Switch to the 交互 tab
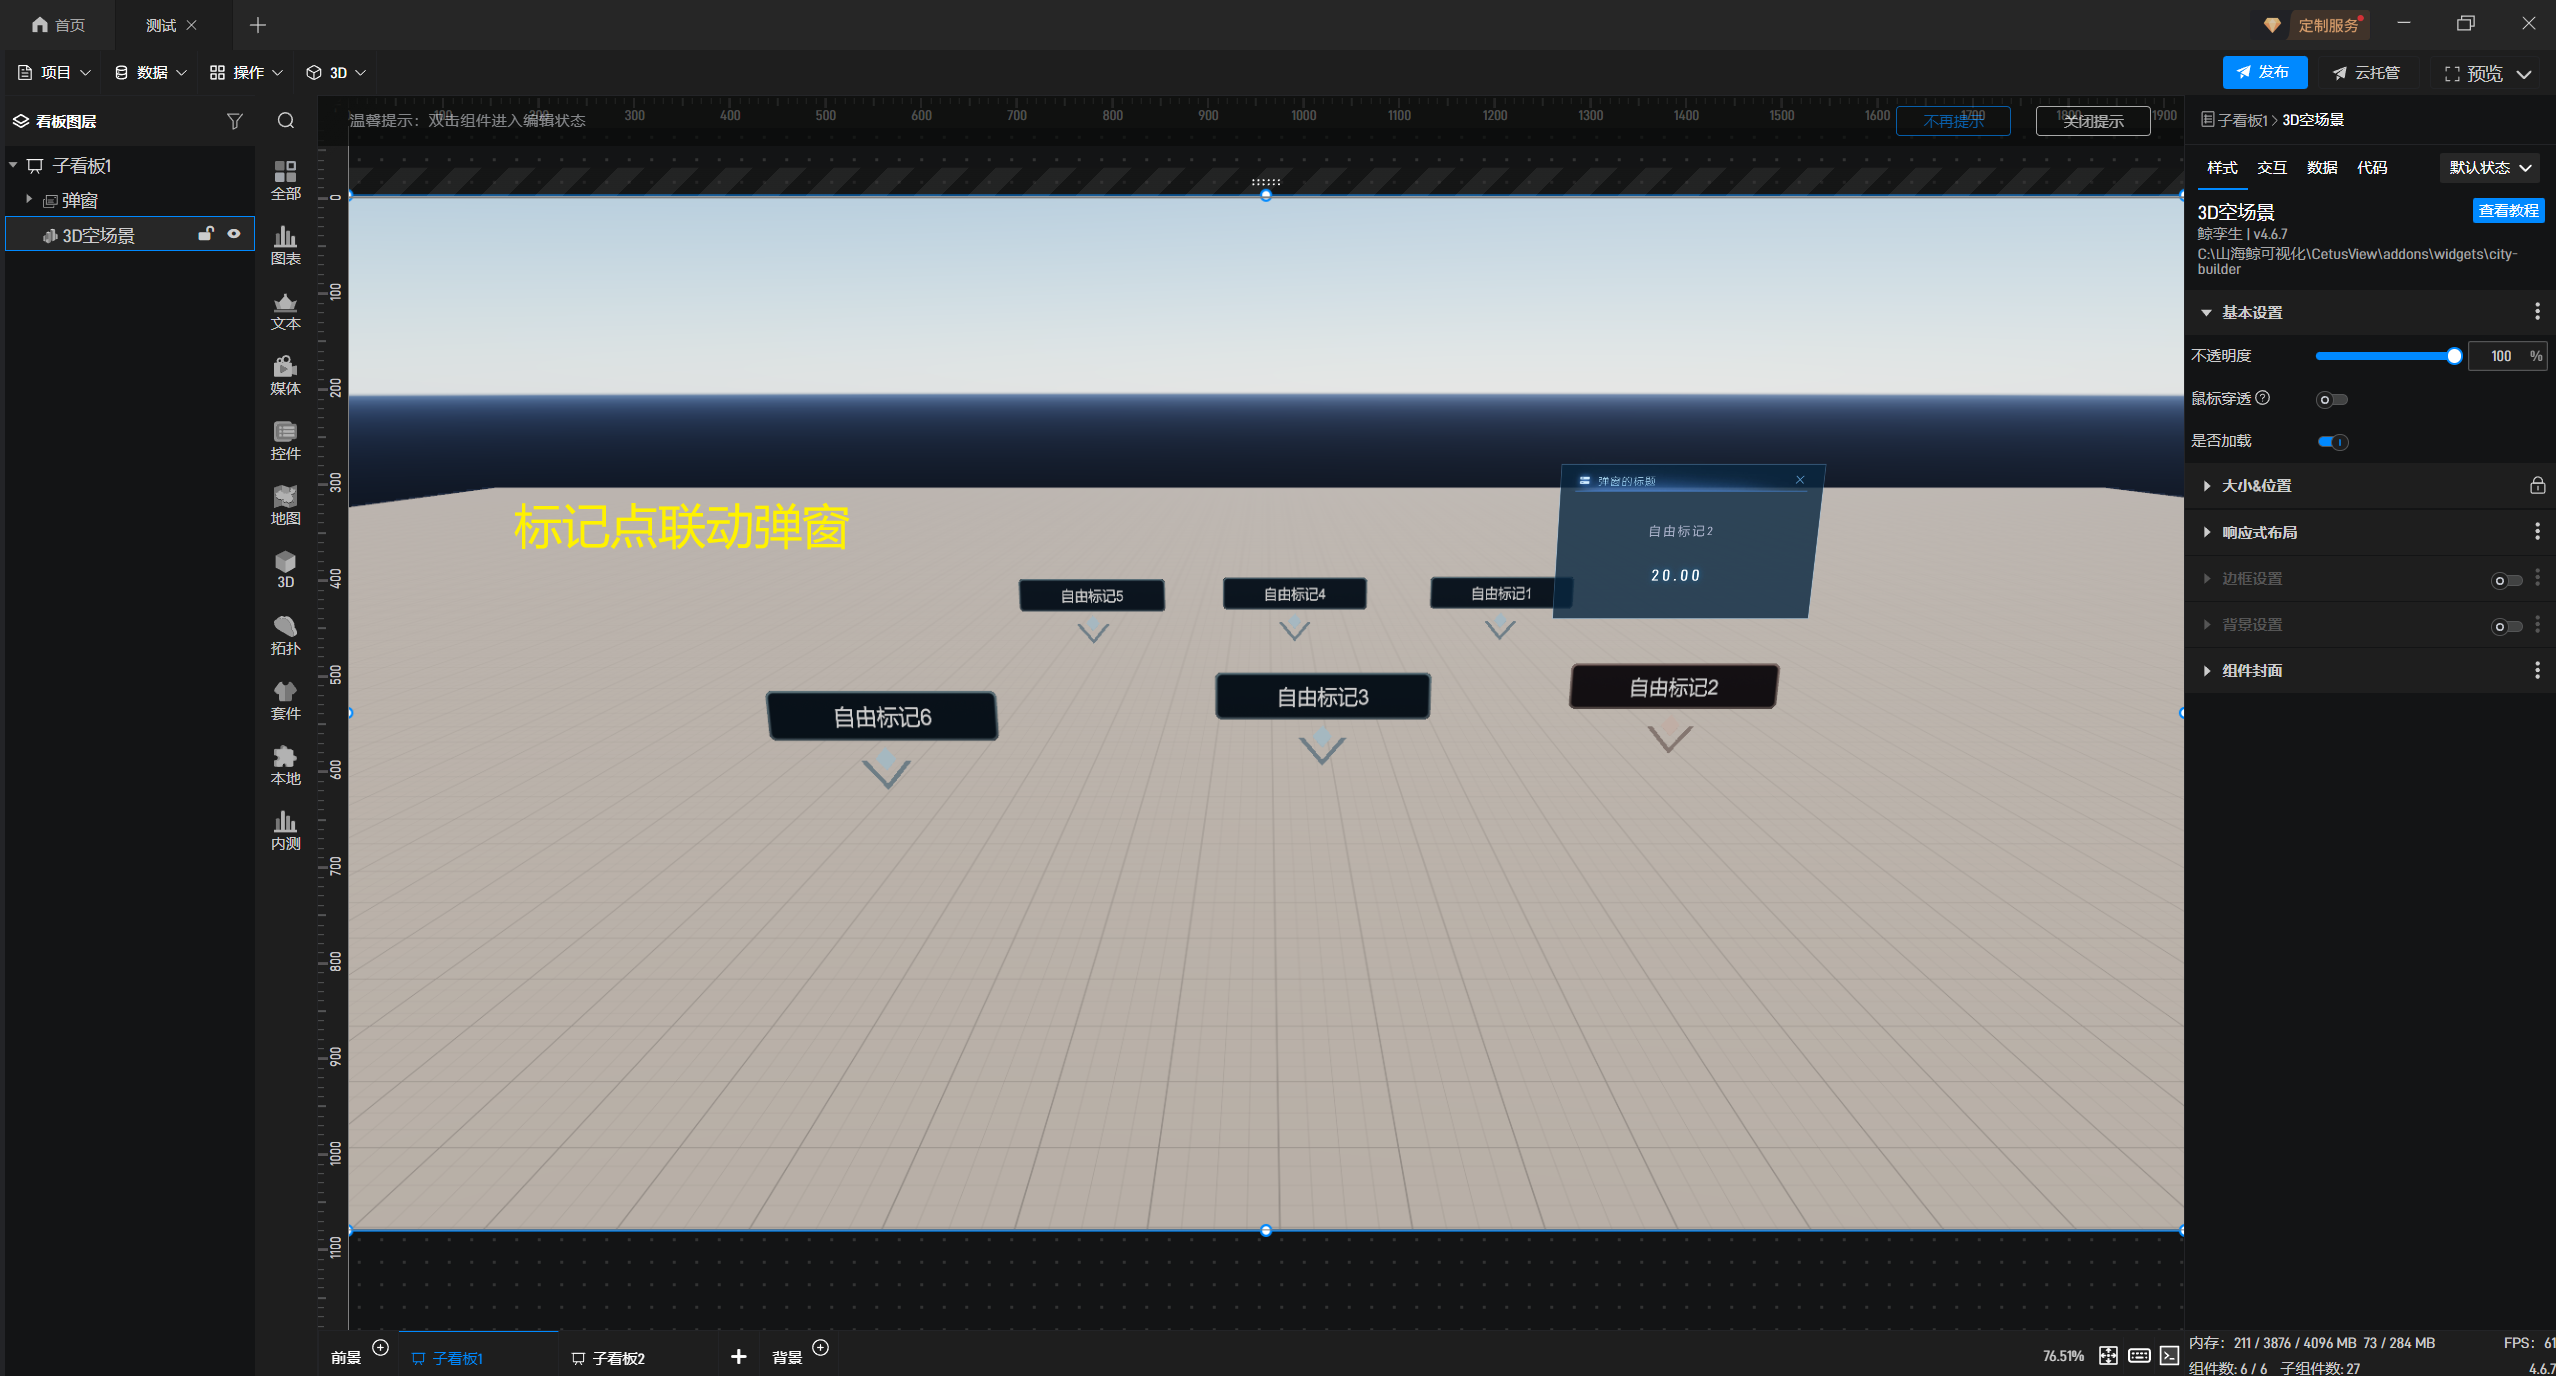2556x1376 pixels. point(2271,168)
